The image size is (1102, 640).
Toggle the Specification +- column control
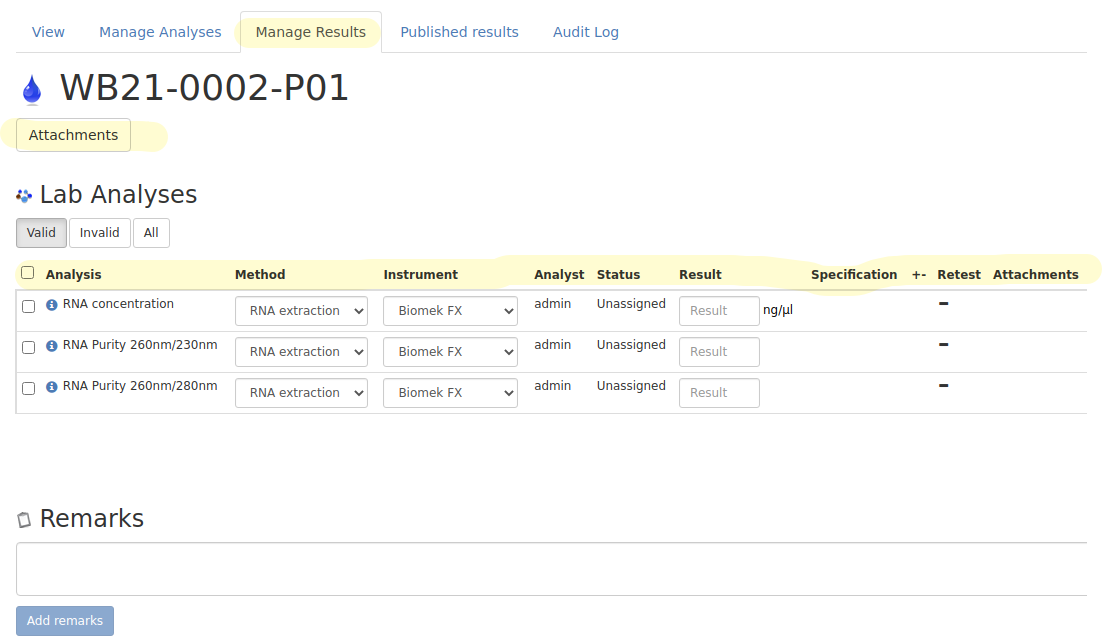[919, 274]
